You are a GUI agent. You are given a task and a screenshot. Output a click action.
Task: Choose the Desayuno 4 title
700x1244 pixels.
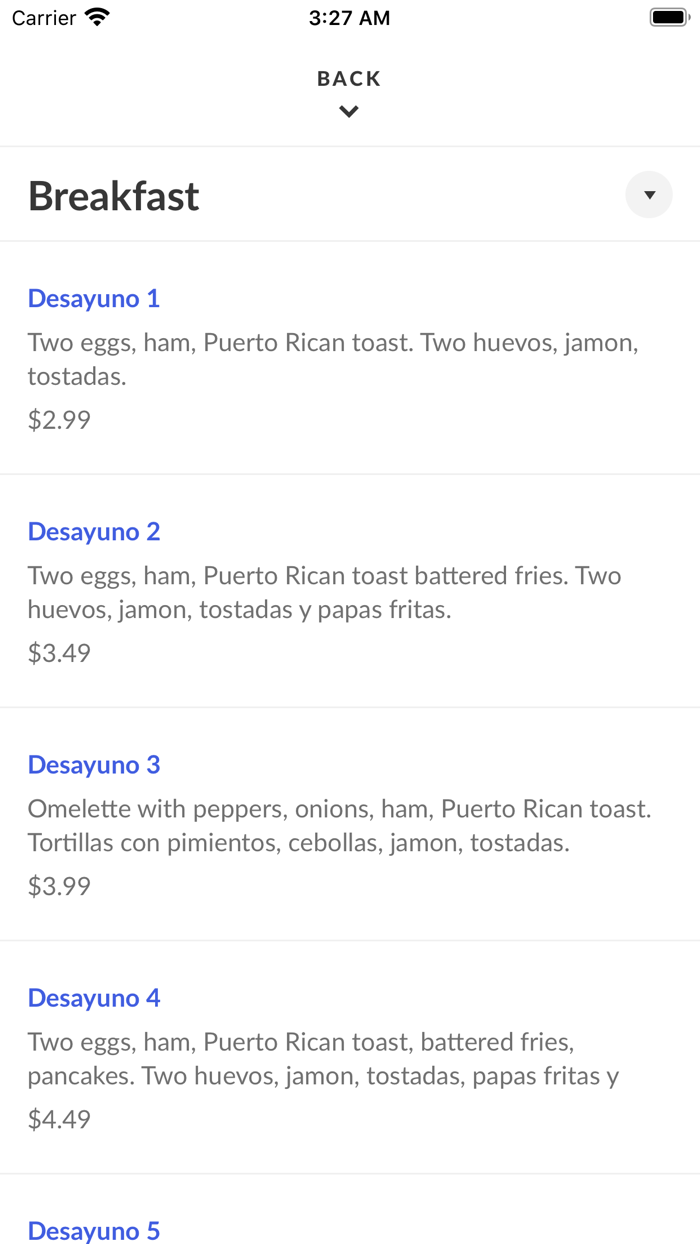94,997
